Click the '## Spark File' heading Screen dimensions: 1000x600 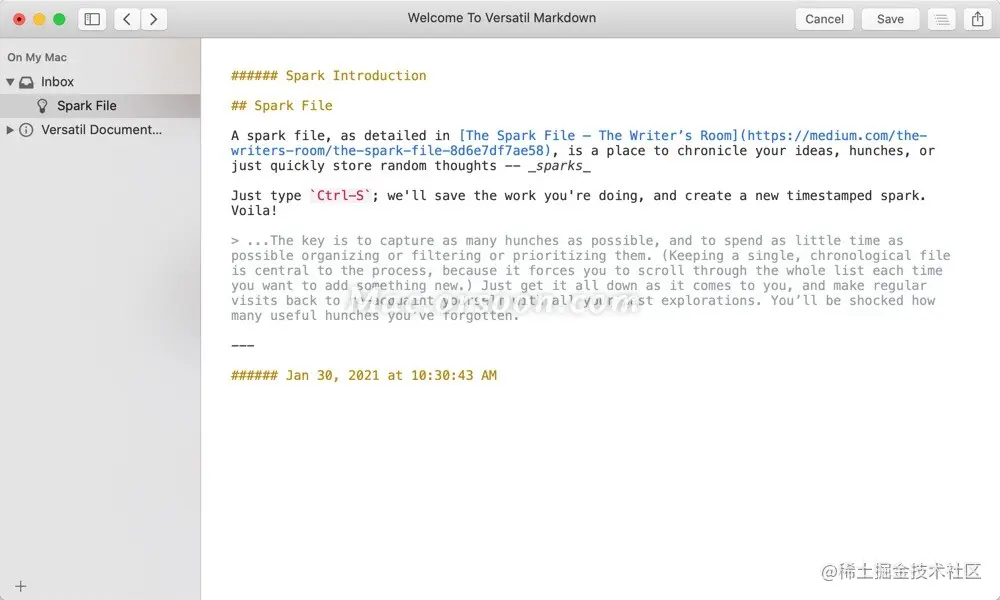(281, 106)
